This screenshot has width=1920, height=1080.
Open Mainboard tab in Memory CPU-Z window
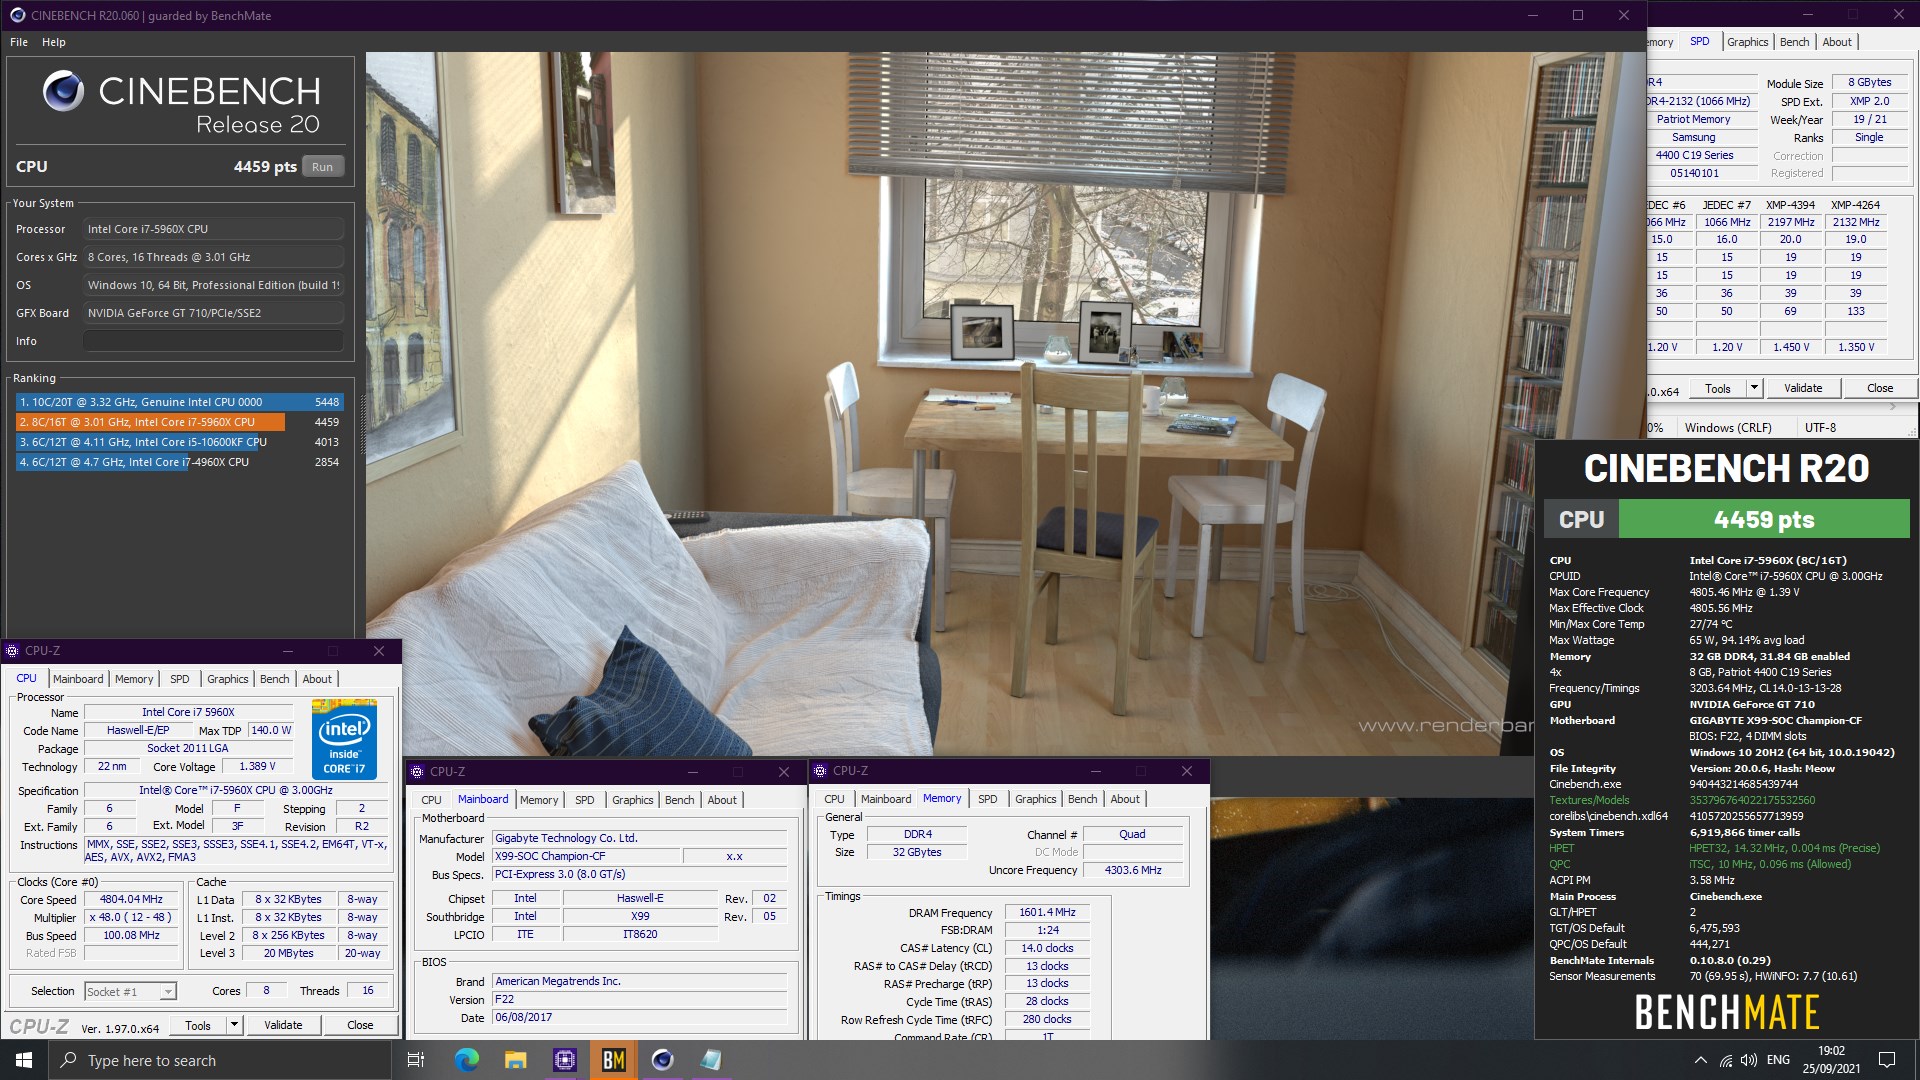coord(886,799)
